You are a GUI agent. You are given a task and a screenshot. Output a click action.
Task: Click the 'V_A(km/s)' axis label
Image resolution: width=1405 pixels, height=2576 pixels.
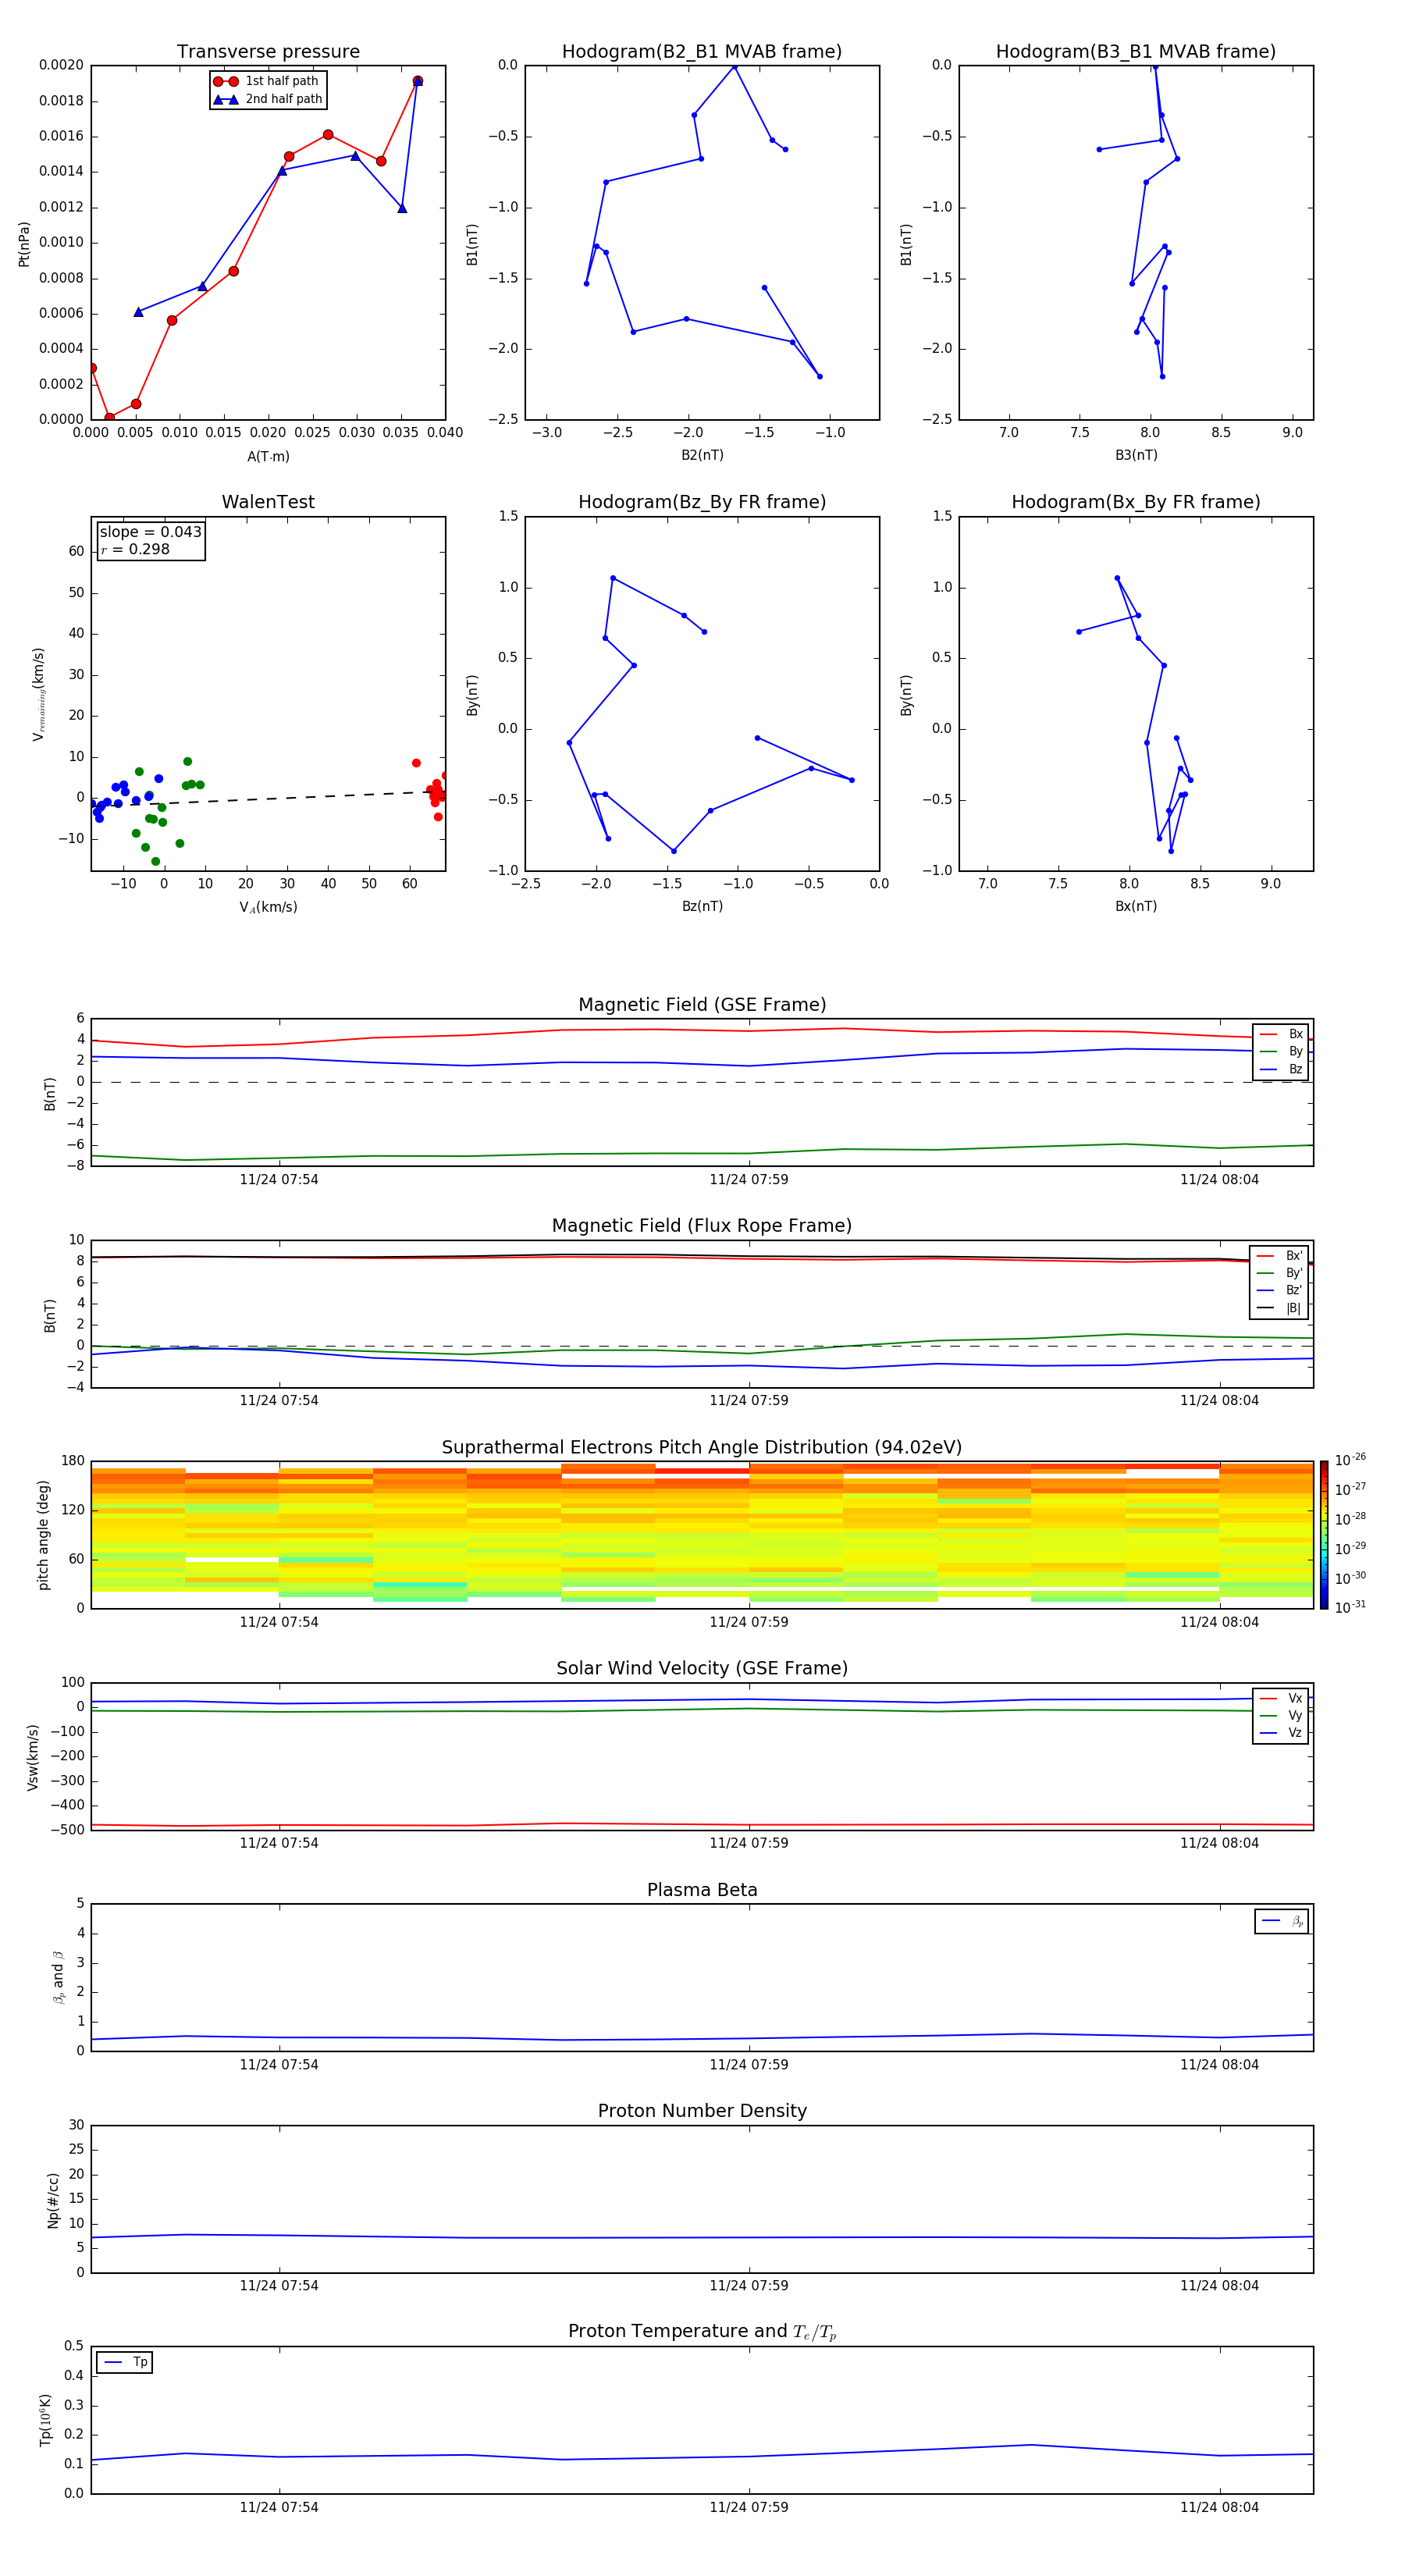point(268,908)
